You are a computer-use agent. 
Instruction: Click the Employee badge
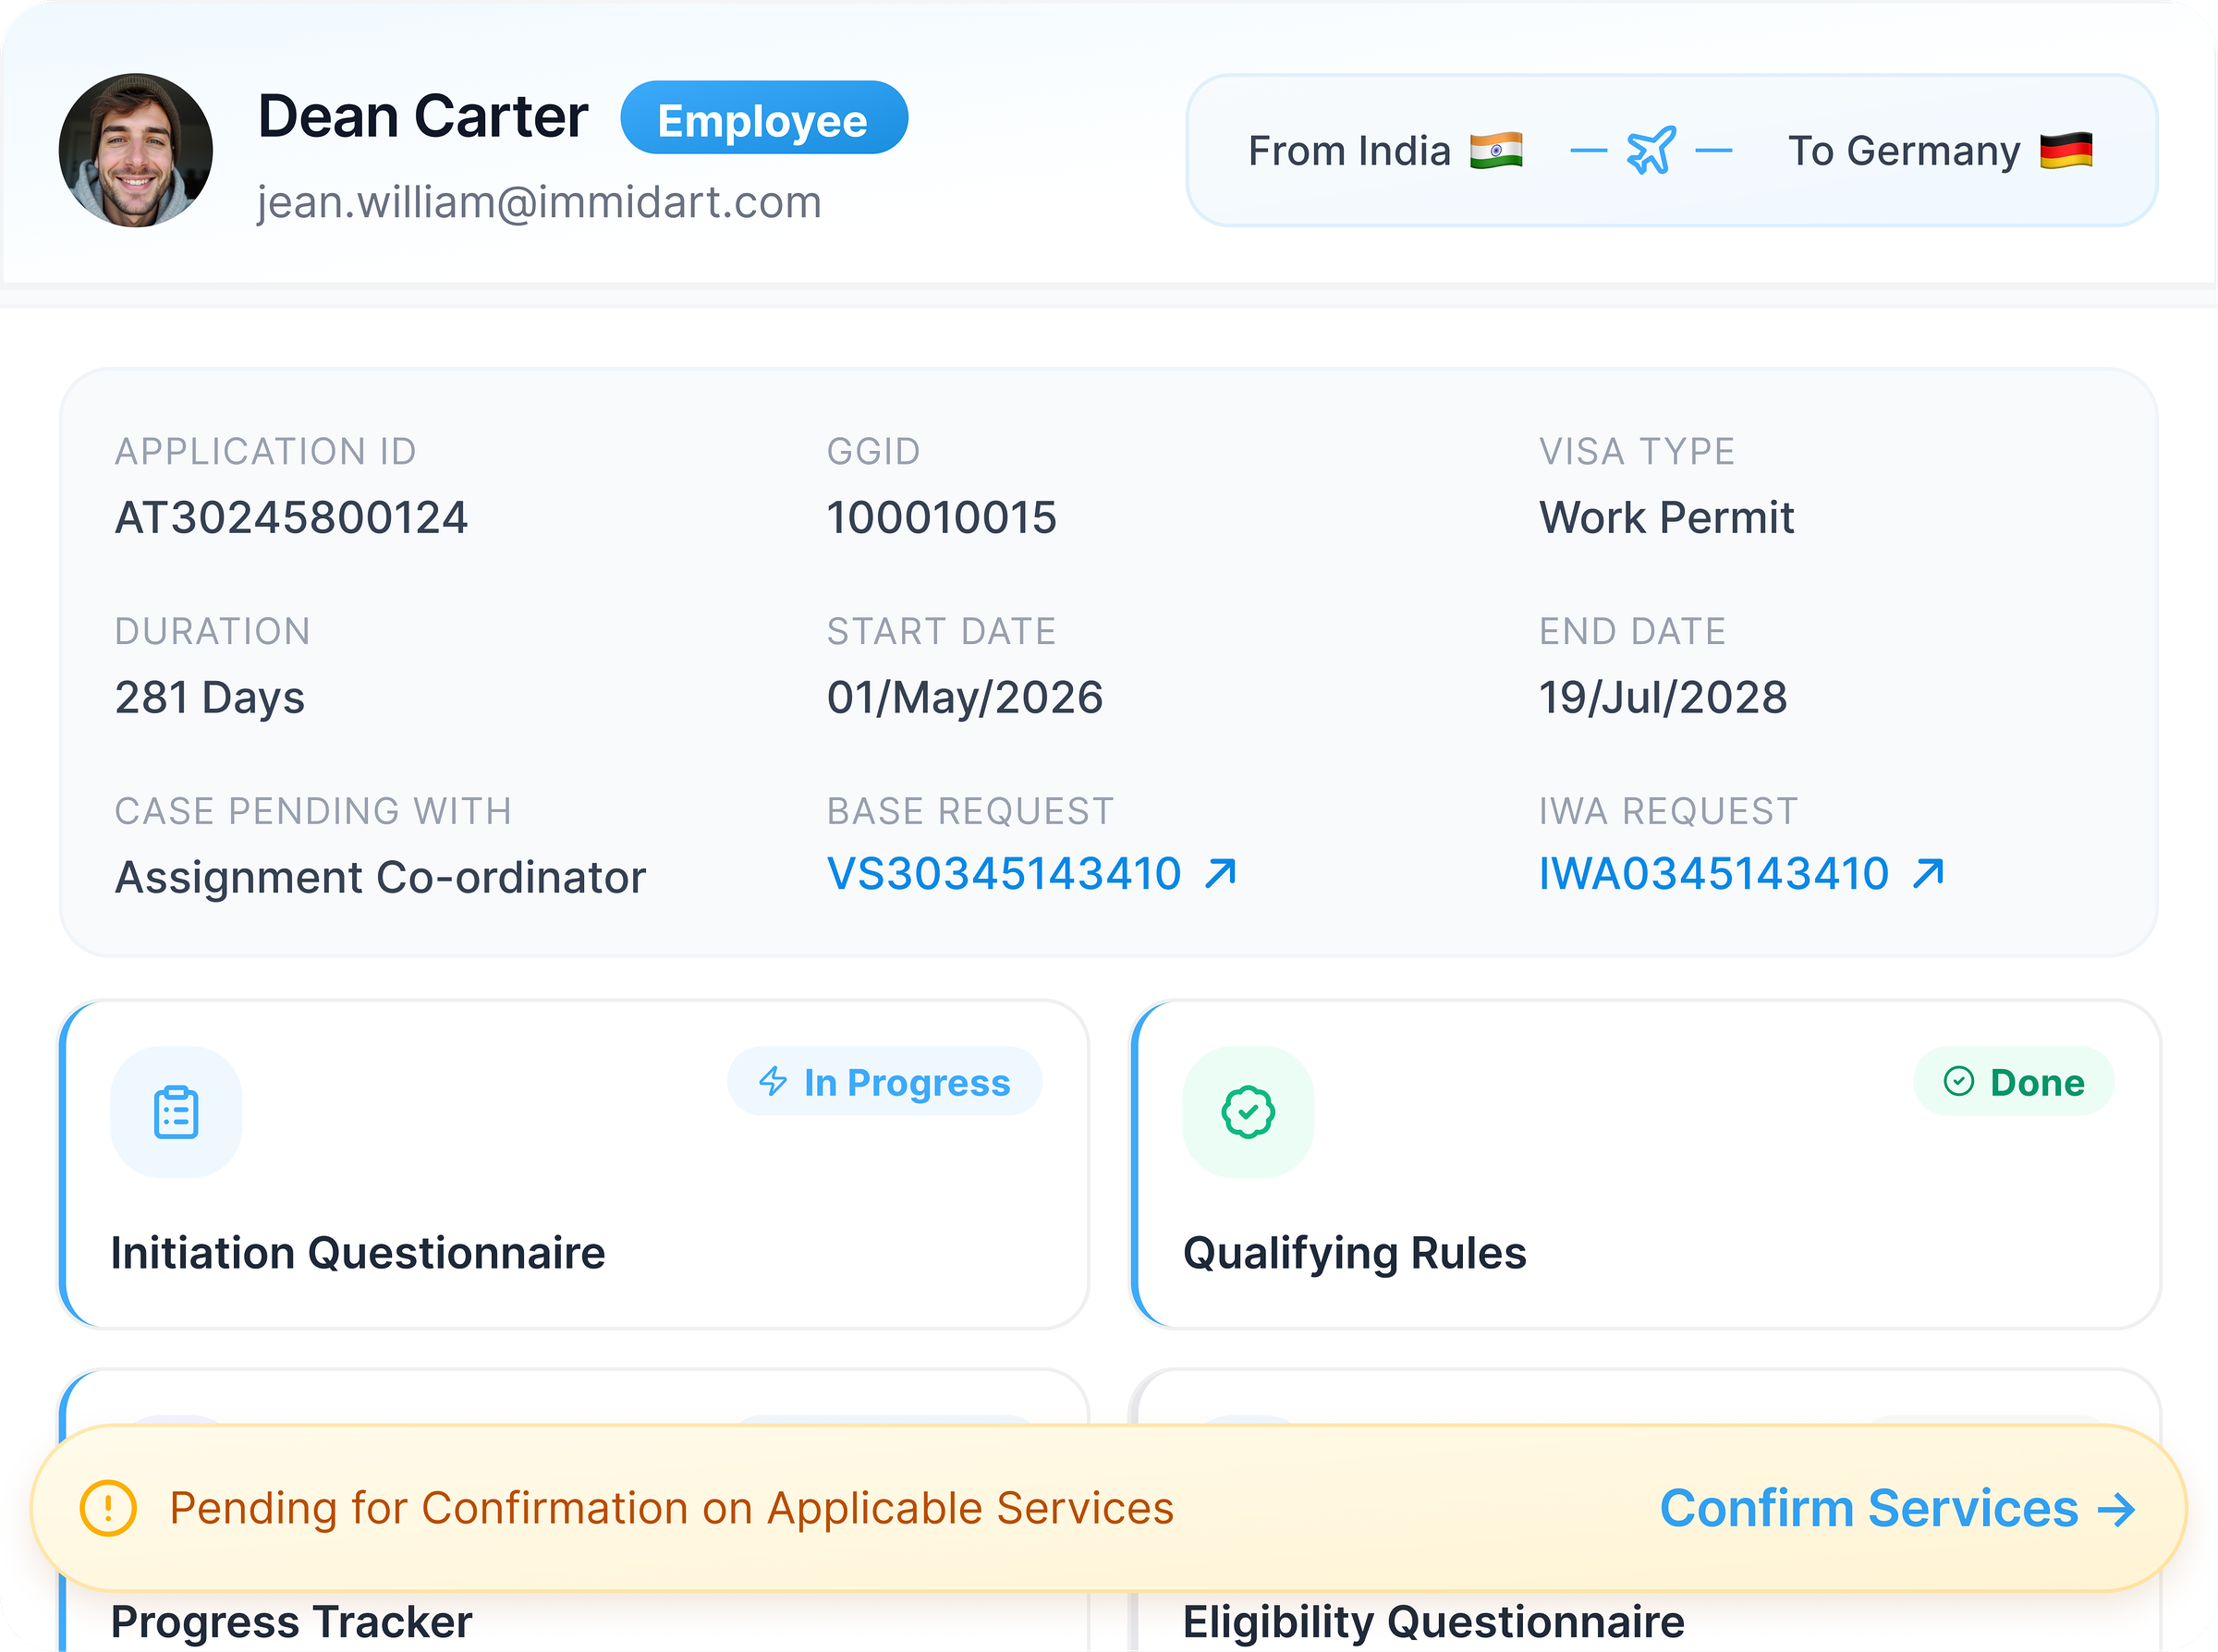[764, 118]
